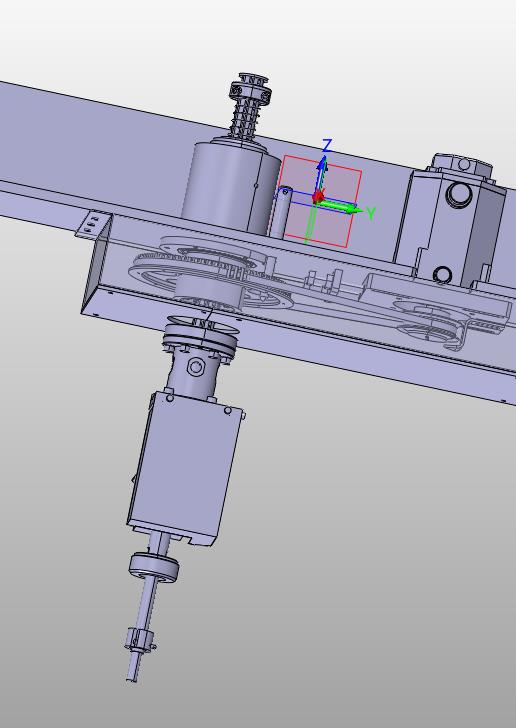Click the red triad origin cube
The height and width of the screenshot is (728, 516).
click(x=318, y=197)
